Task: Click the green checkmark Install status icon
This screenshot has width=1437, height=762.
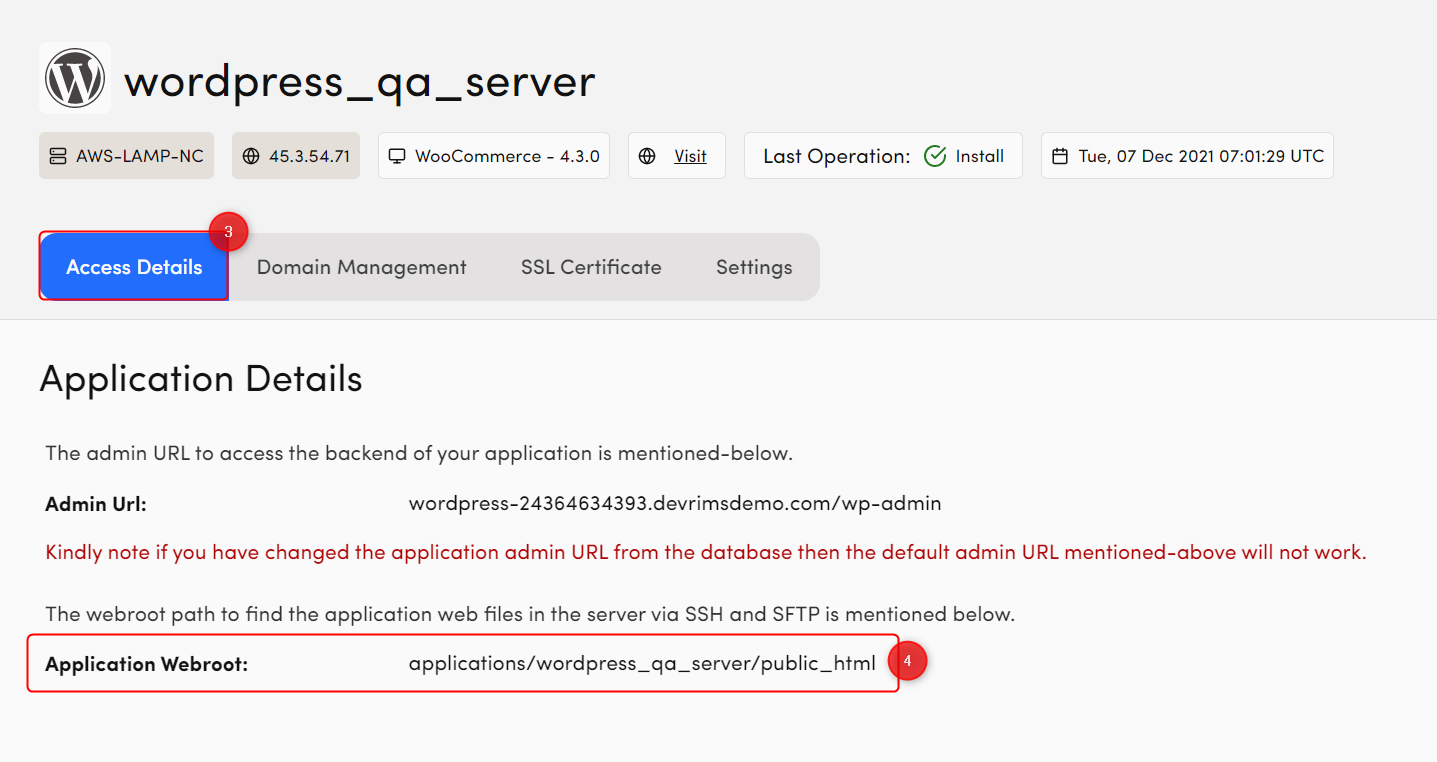Action: click(x=935, y=156)
